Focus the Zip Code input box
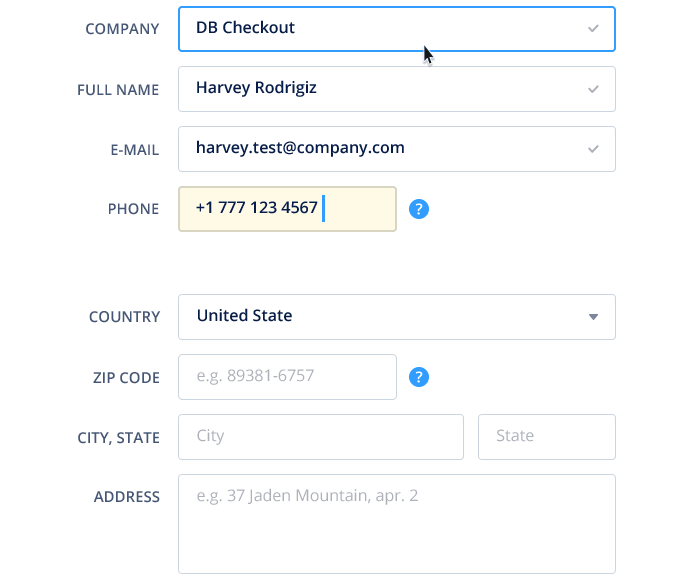 pos(287,377)
